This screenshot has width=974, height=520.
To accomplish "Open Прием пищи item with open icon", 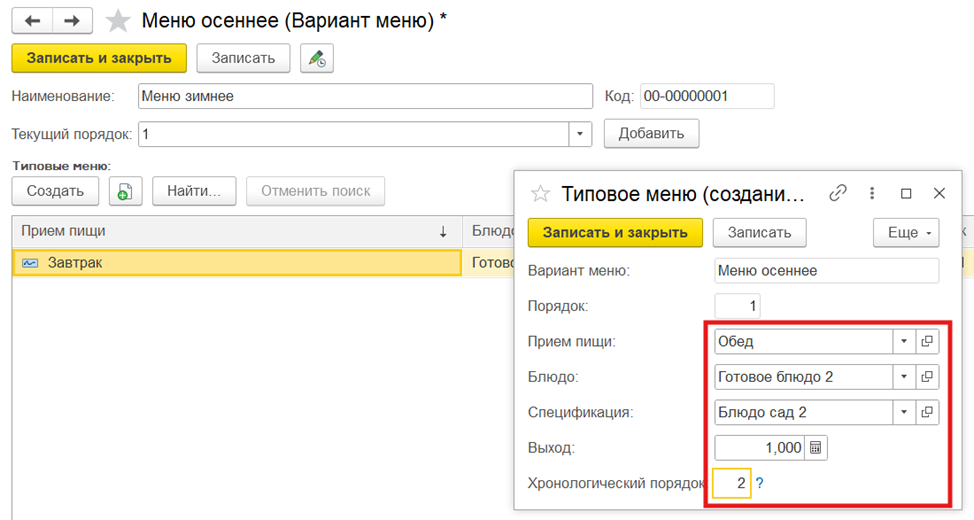I will [927, 341].
